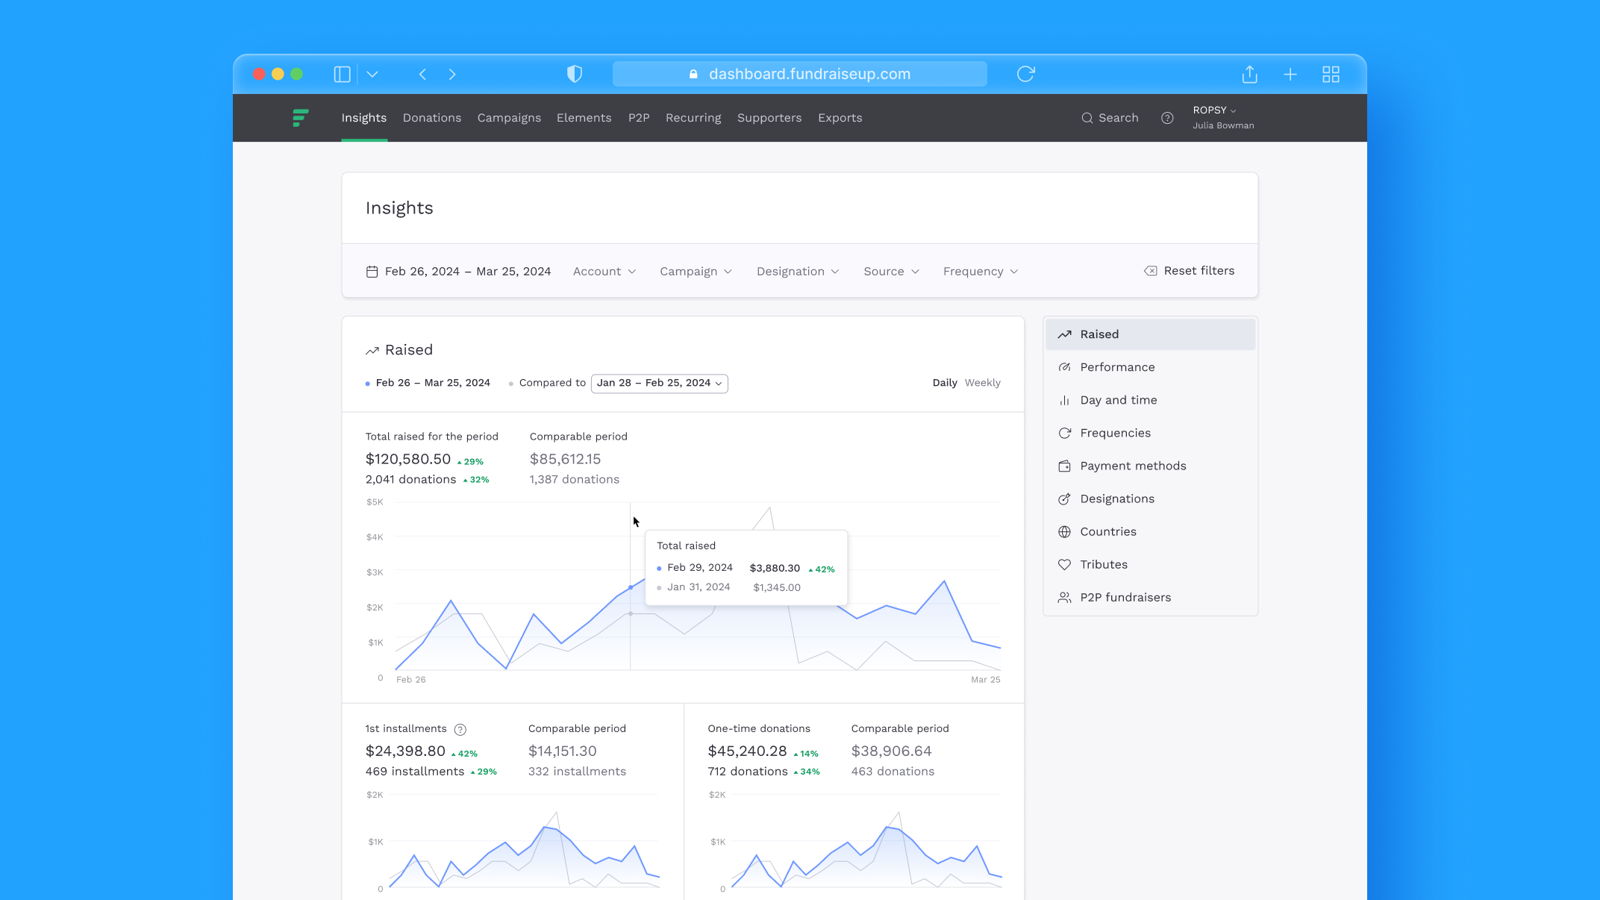Expand the Frequency filter dropdown
The image size is (1600, 900).
pos(980,271)
